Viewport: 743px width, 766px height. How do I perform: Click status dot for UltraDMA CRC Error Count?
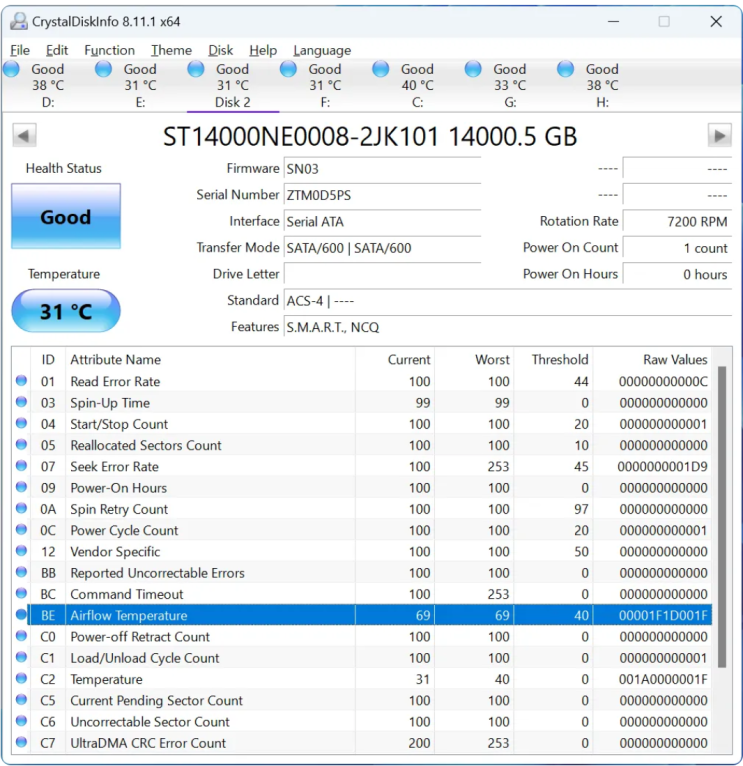click(x=21, y=742)
